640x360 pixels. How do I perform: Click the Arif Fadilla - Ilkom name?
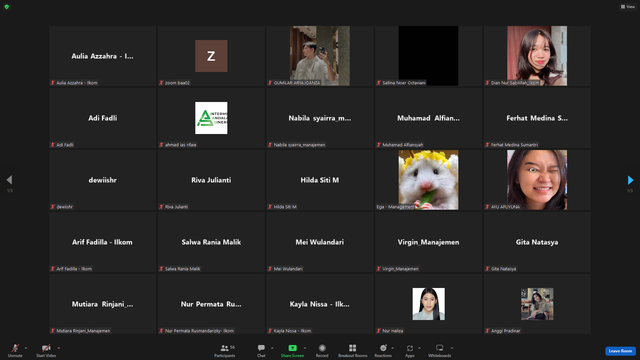(102, 242)
